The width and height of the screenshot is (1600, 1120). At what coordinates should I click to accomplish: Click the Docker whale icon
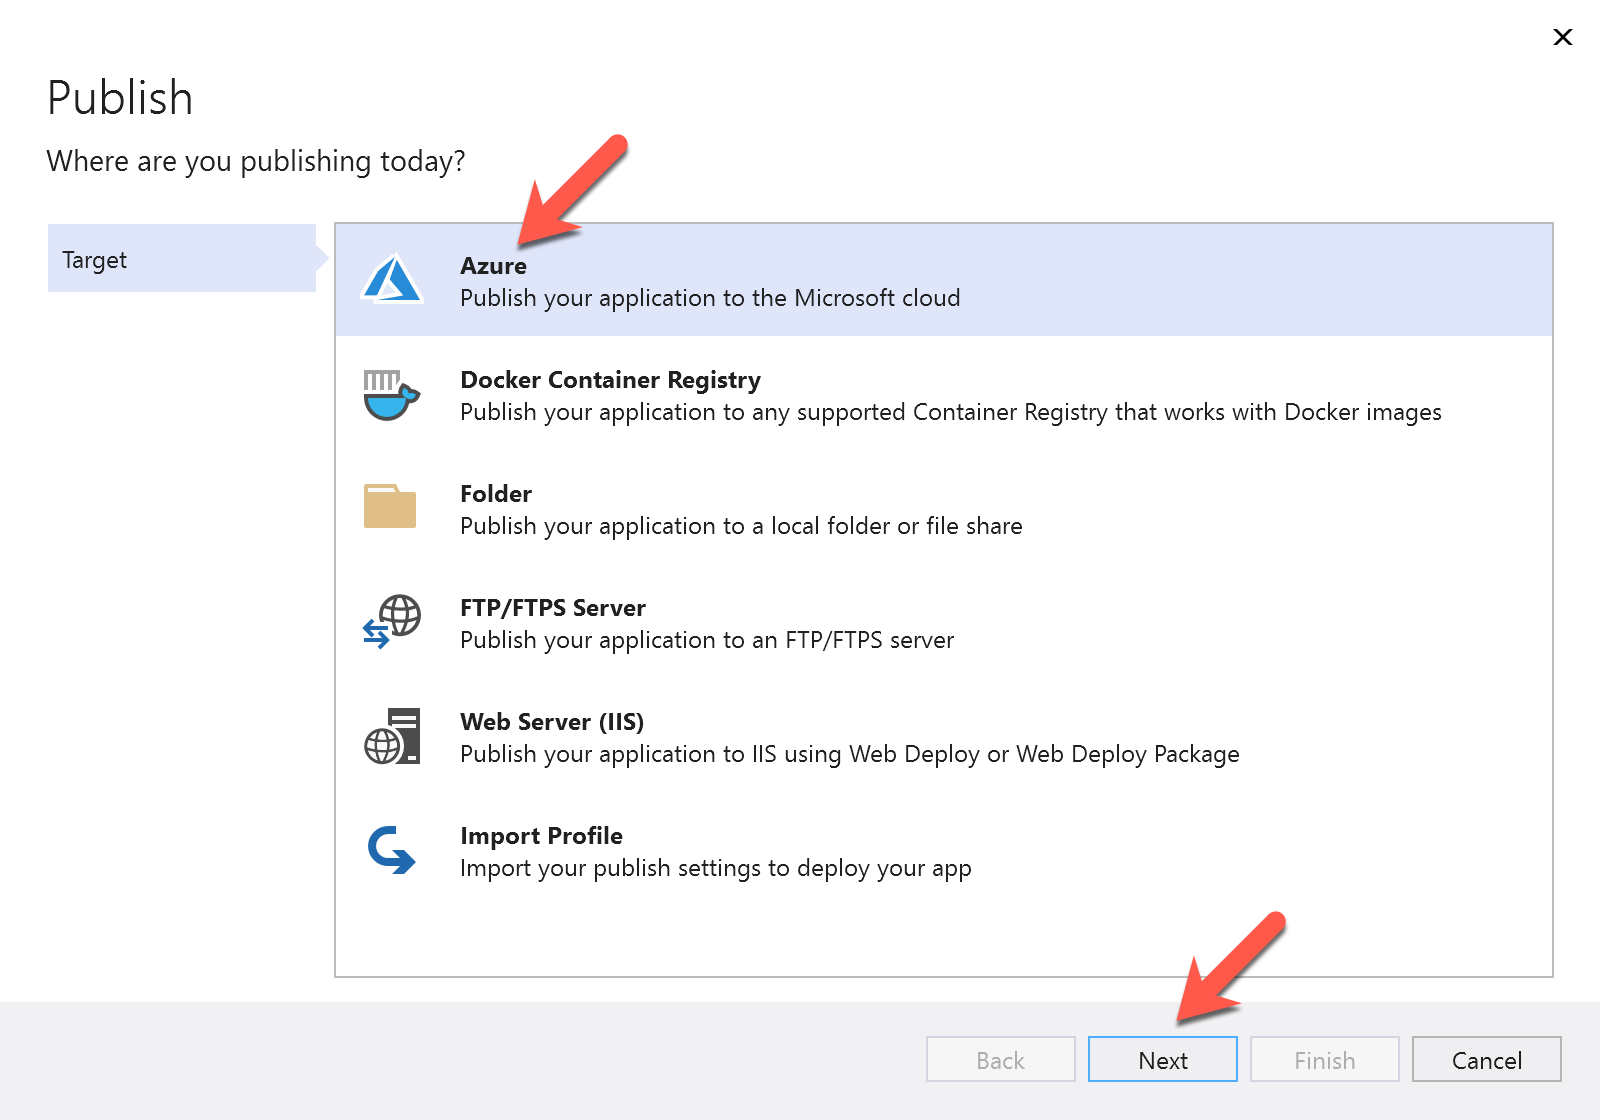pyautogui.click(x=391, y=395)
